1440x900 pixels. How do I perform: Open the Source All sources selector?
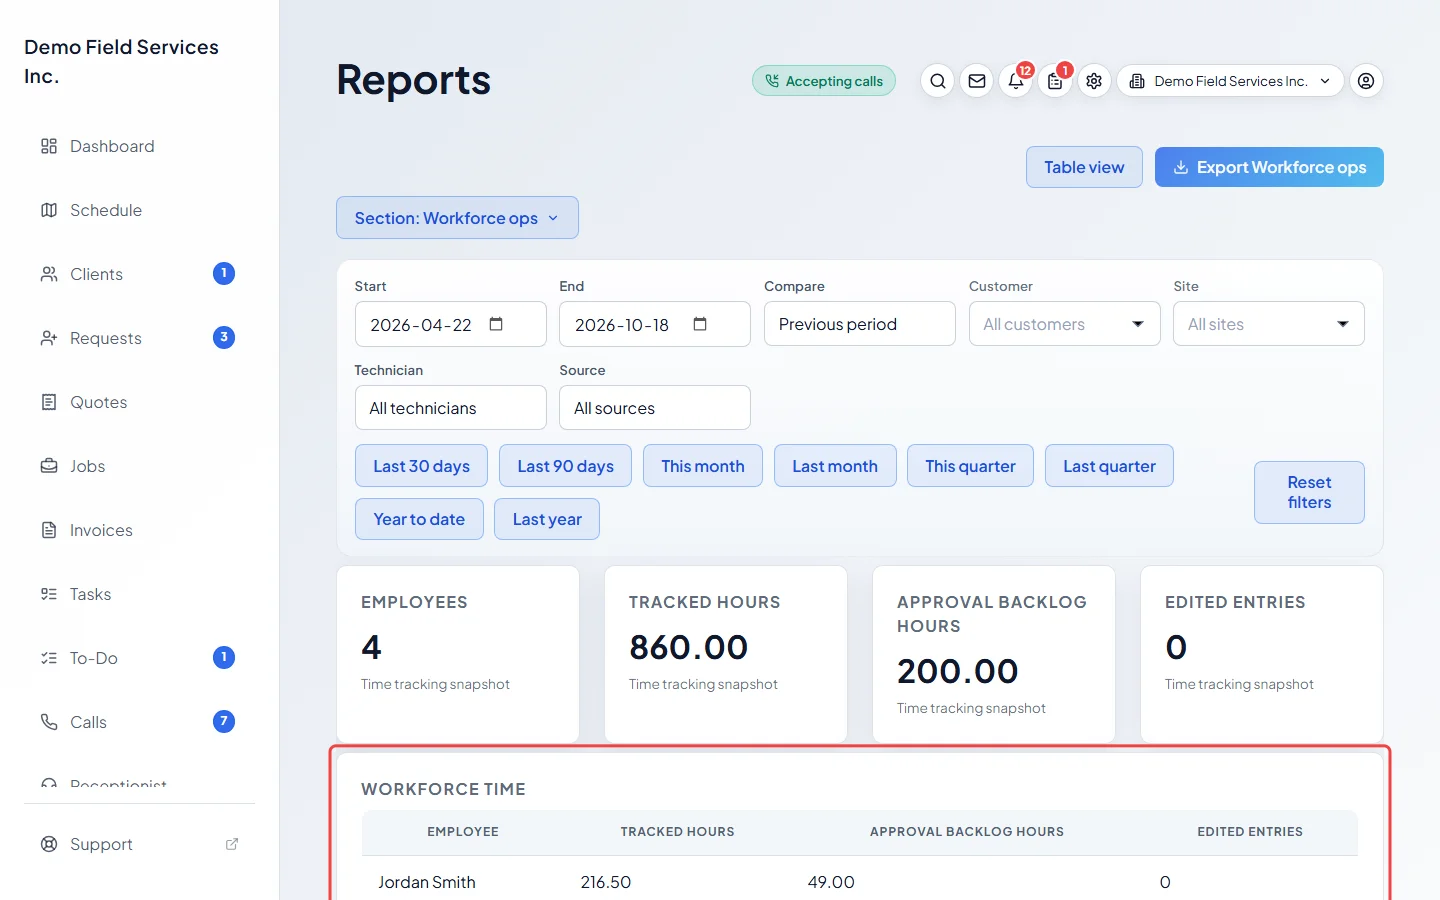click(x=654, y=408)
